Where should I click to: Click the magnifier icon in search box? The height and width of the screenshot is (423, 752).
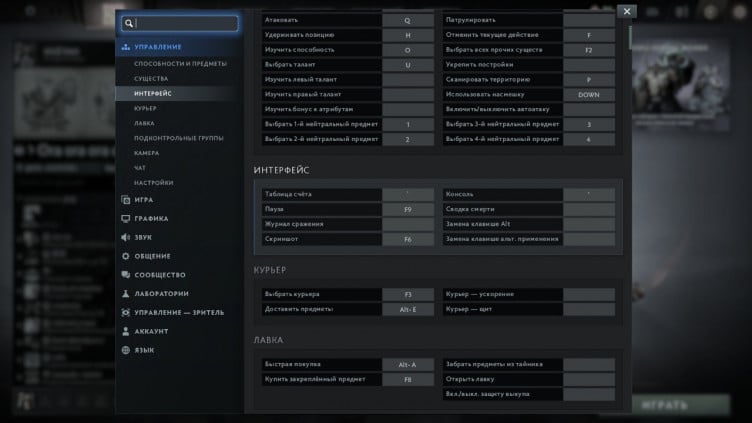[x=129, y=23]
